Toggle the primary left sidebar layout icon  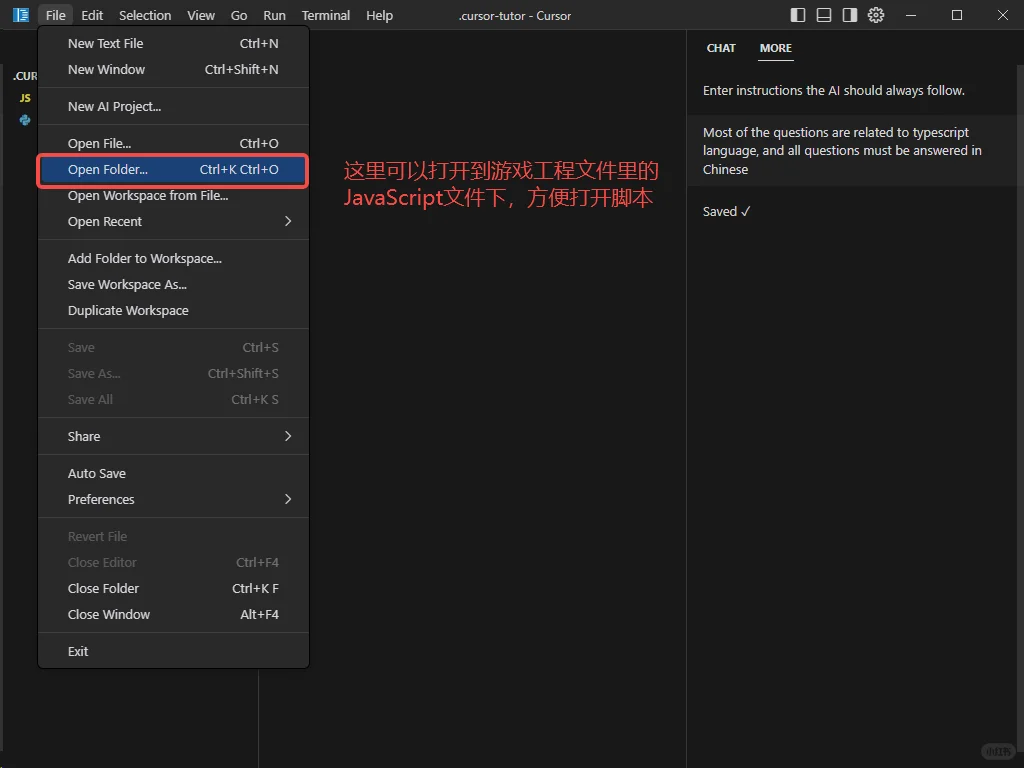point(797,15)
